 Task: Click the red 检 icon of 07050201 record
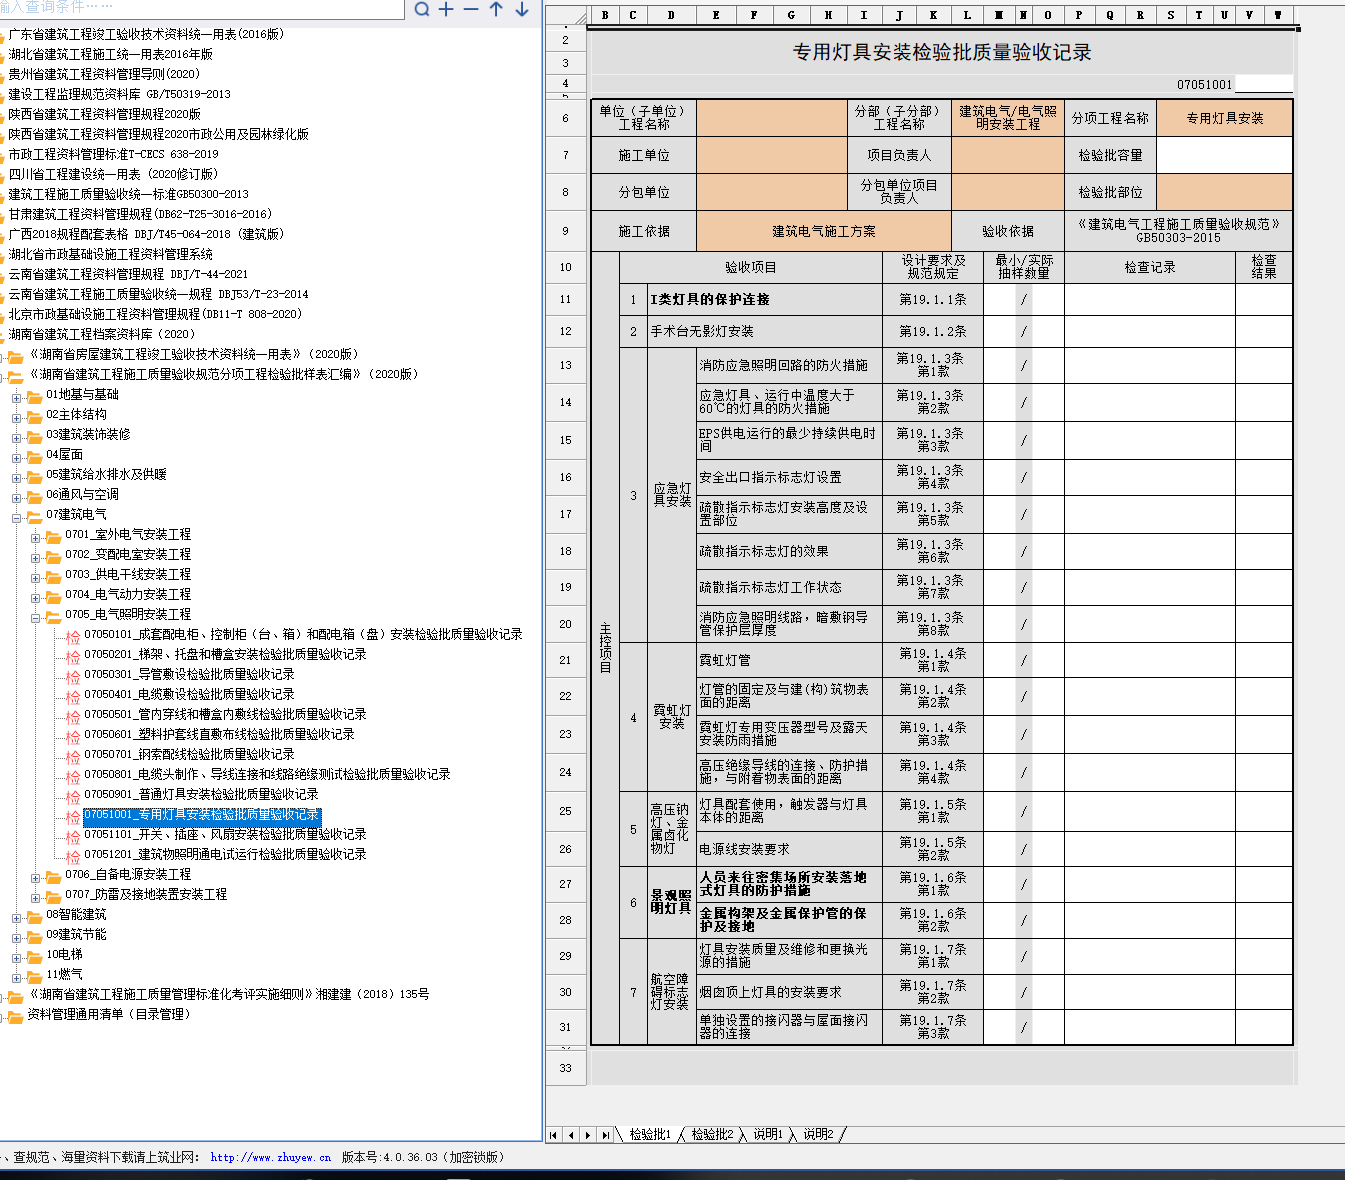(x=73, y=656)
